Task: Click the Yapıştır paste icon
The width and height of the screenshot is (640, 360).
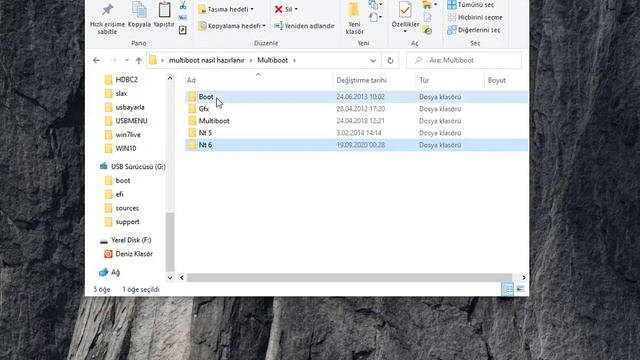Action: point(164,16)
